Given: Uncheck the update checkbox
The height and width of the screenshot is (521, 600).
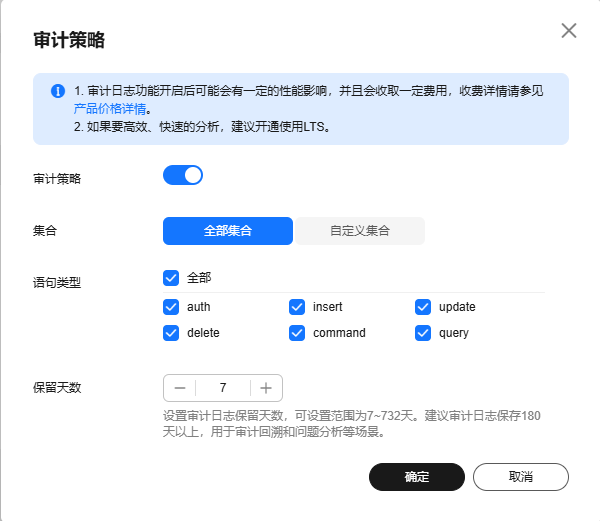Looking at the screenshot, I should (x=423, y=307).
